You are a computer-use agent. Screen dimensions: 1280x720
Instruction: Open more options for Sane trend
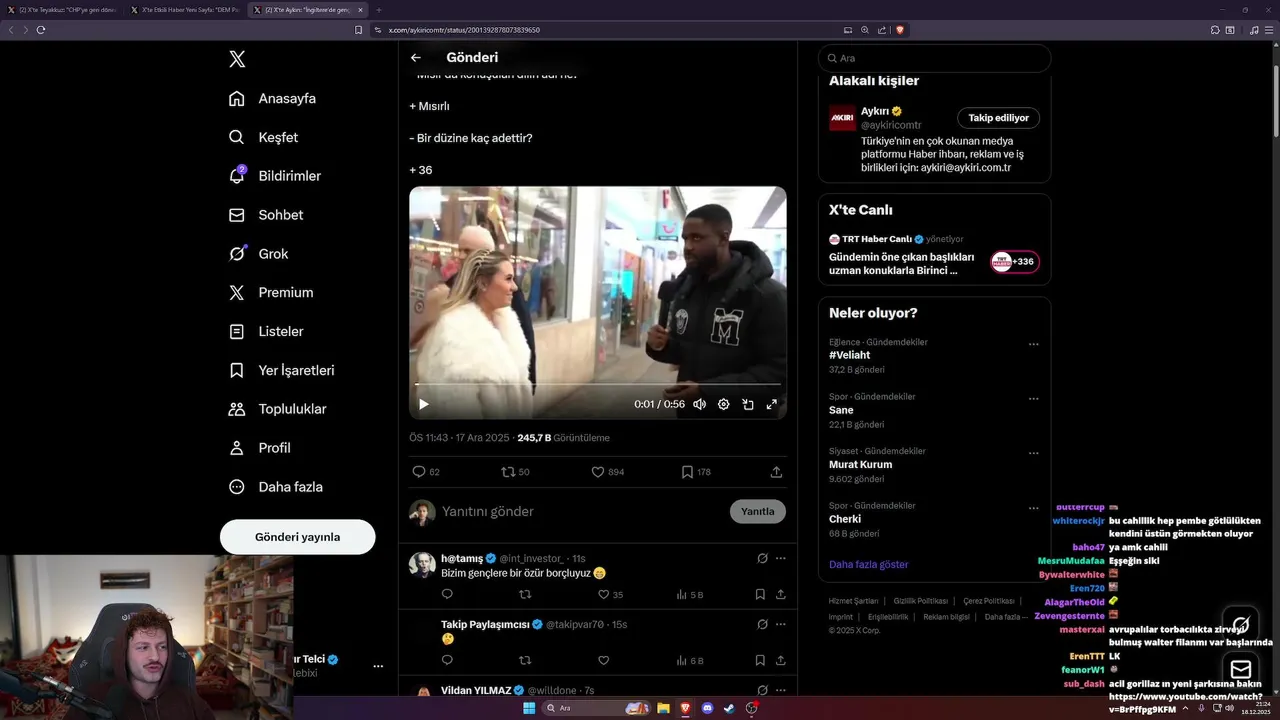pos(1033,398)
